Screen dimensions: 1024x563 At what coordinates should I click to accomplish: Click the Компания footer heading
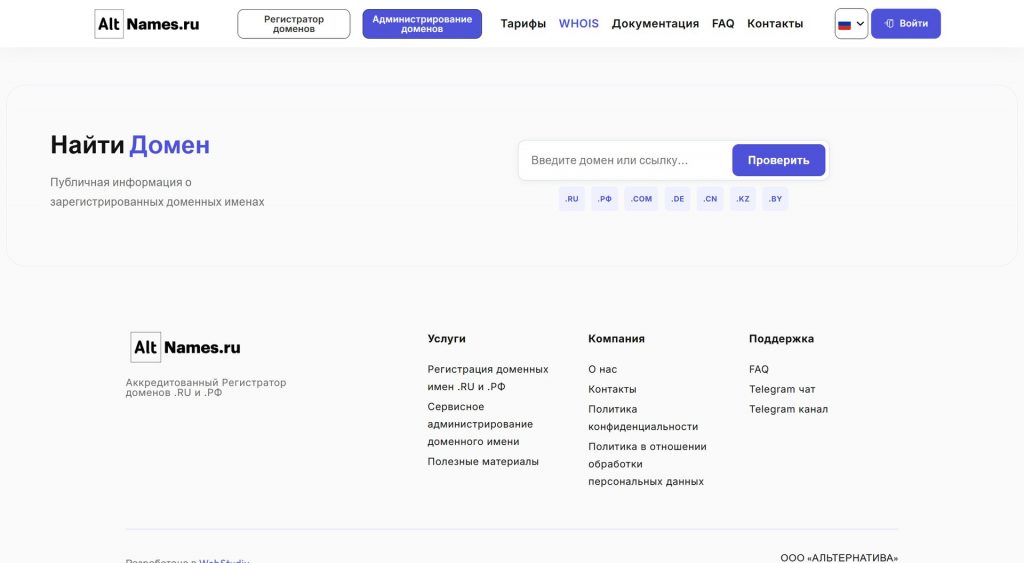tap(616, 339)
